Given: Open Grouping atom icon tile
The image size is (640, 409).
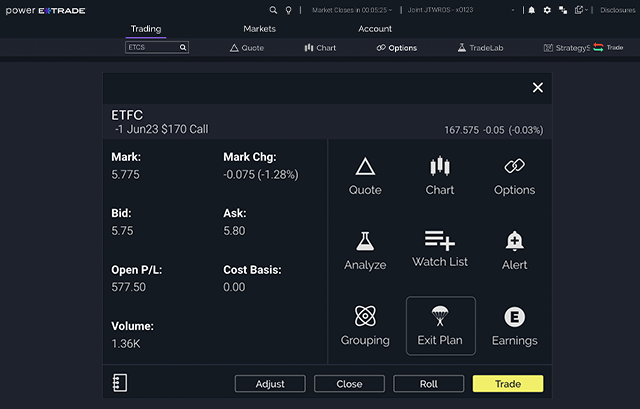Looking at the screenshot, I should pos(365,326).
